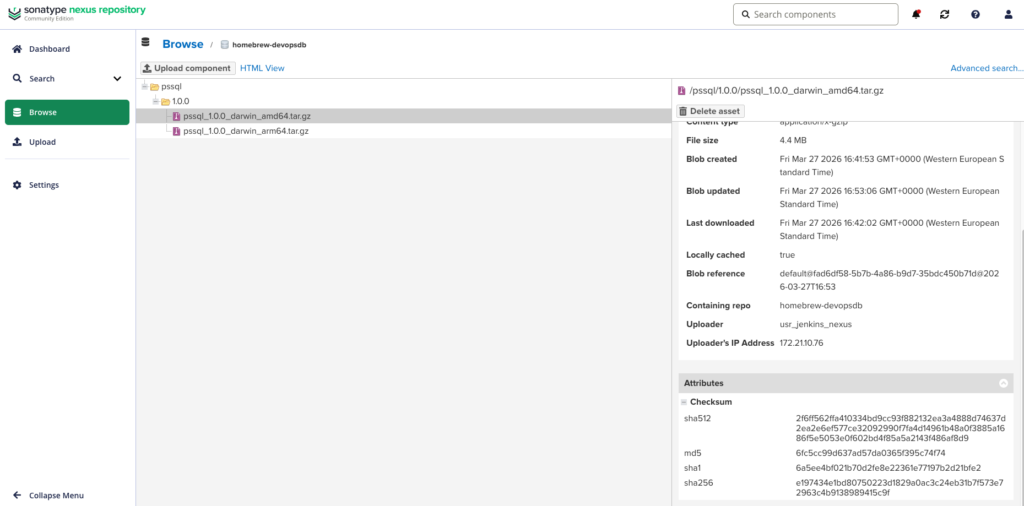Viewport: 1024px width, 506px height.
Task: Open the user account icon
Action: click(x=1005, y=15)
